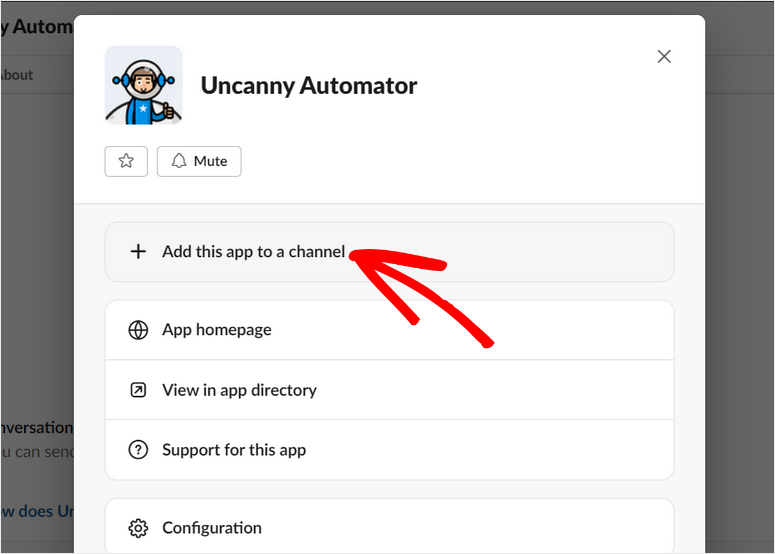Image resolution: width=775 pixels, height=554 pixels.
Task: Star the Uncanny Automator app
Action: click(x=126, y=161)
